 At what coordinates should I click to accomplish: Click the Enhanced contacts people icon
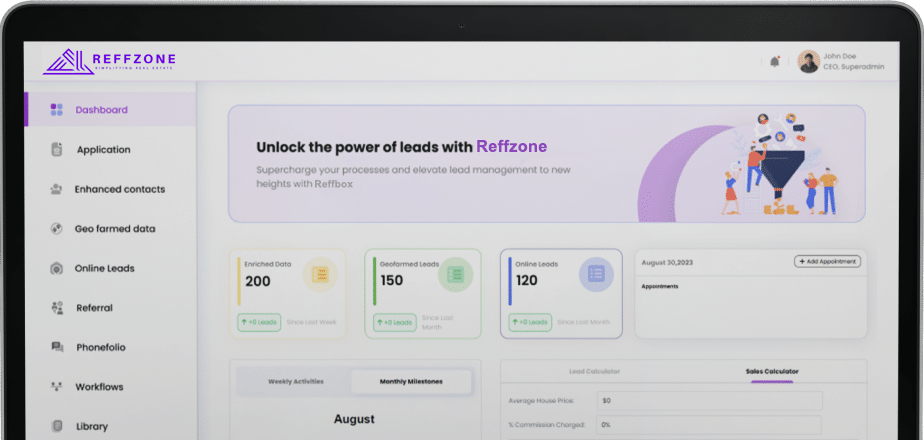[56, 189]
